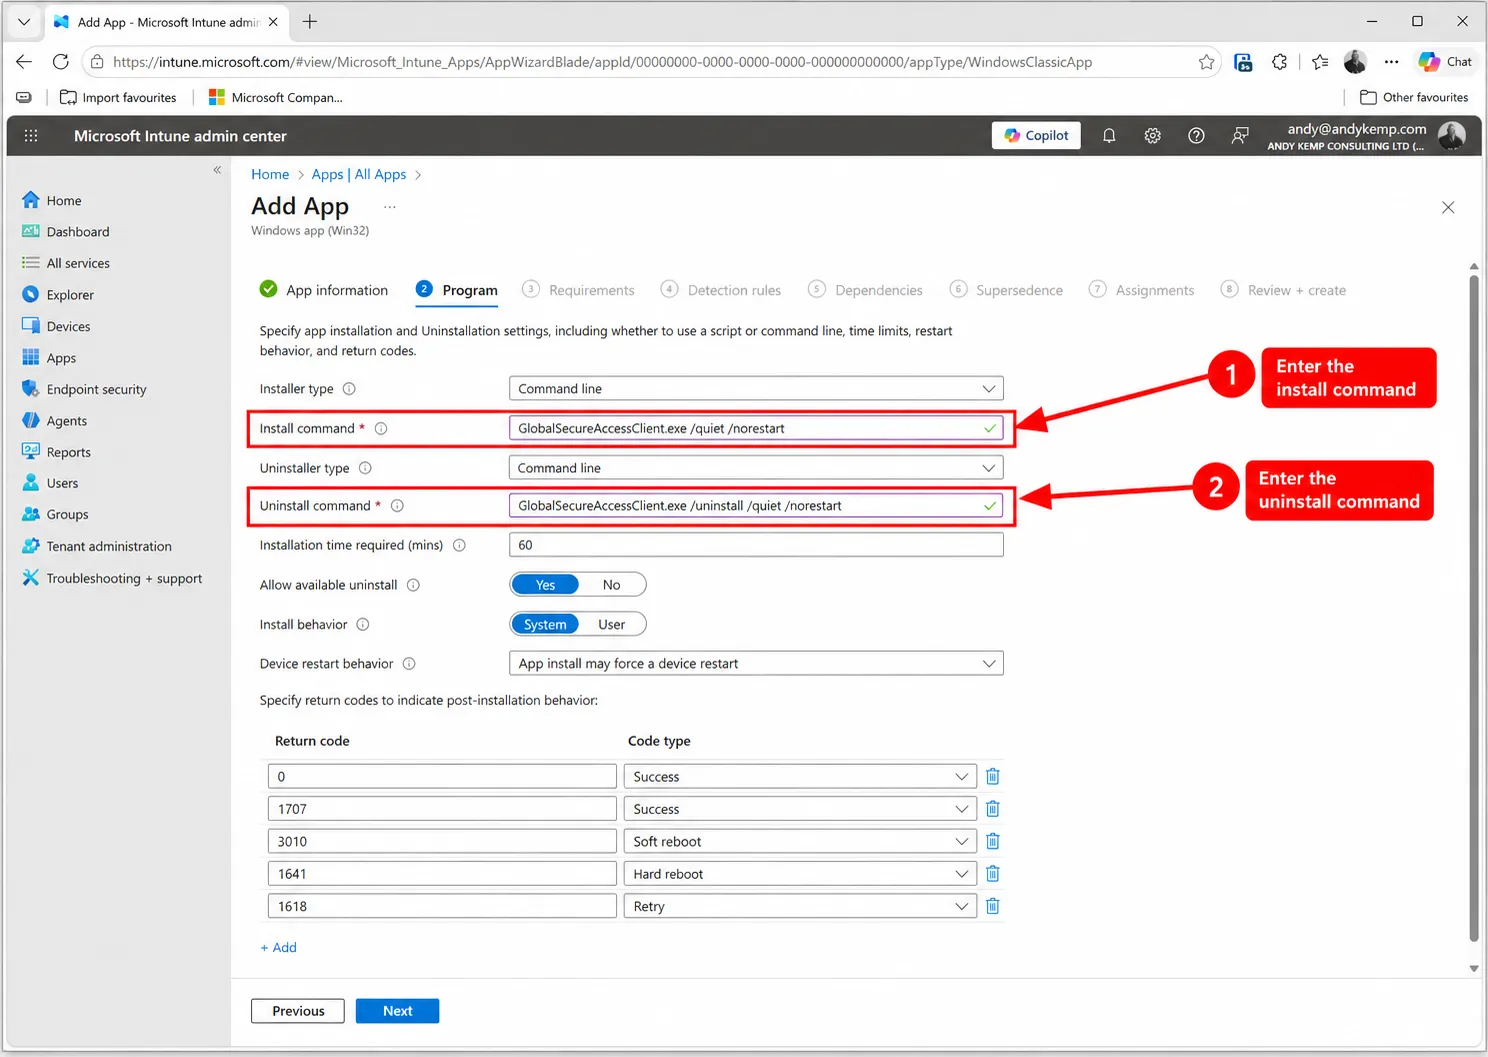The image size is (1488, 1057).
Task: Open the notifications bell in Intune header
Action: pyautogui.click(x=1109, y=136)
